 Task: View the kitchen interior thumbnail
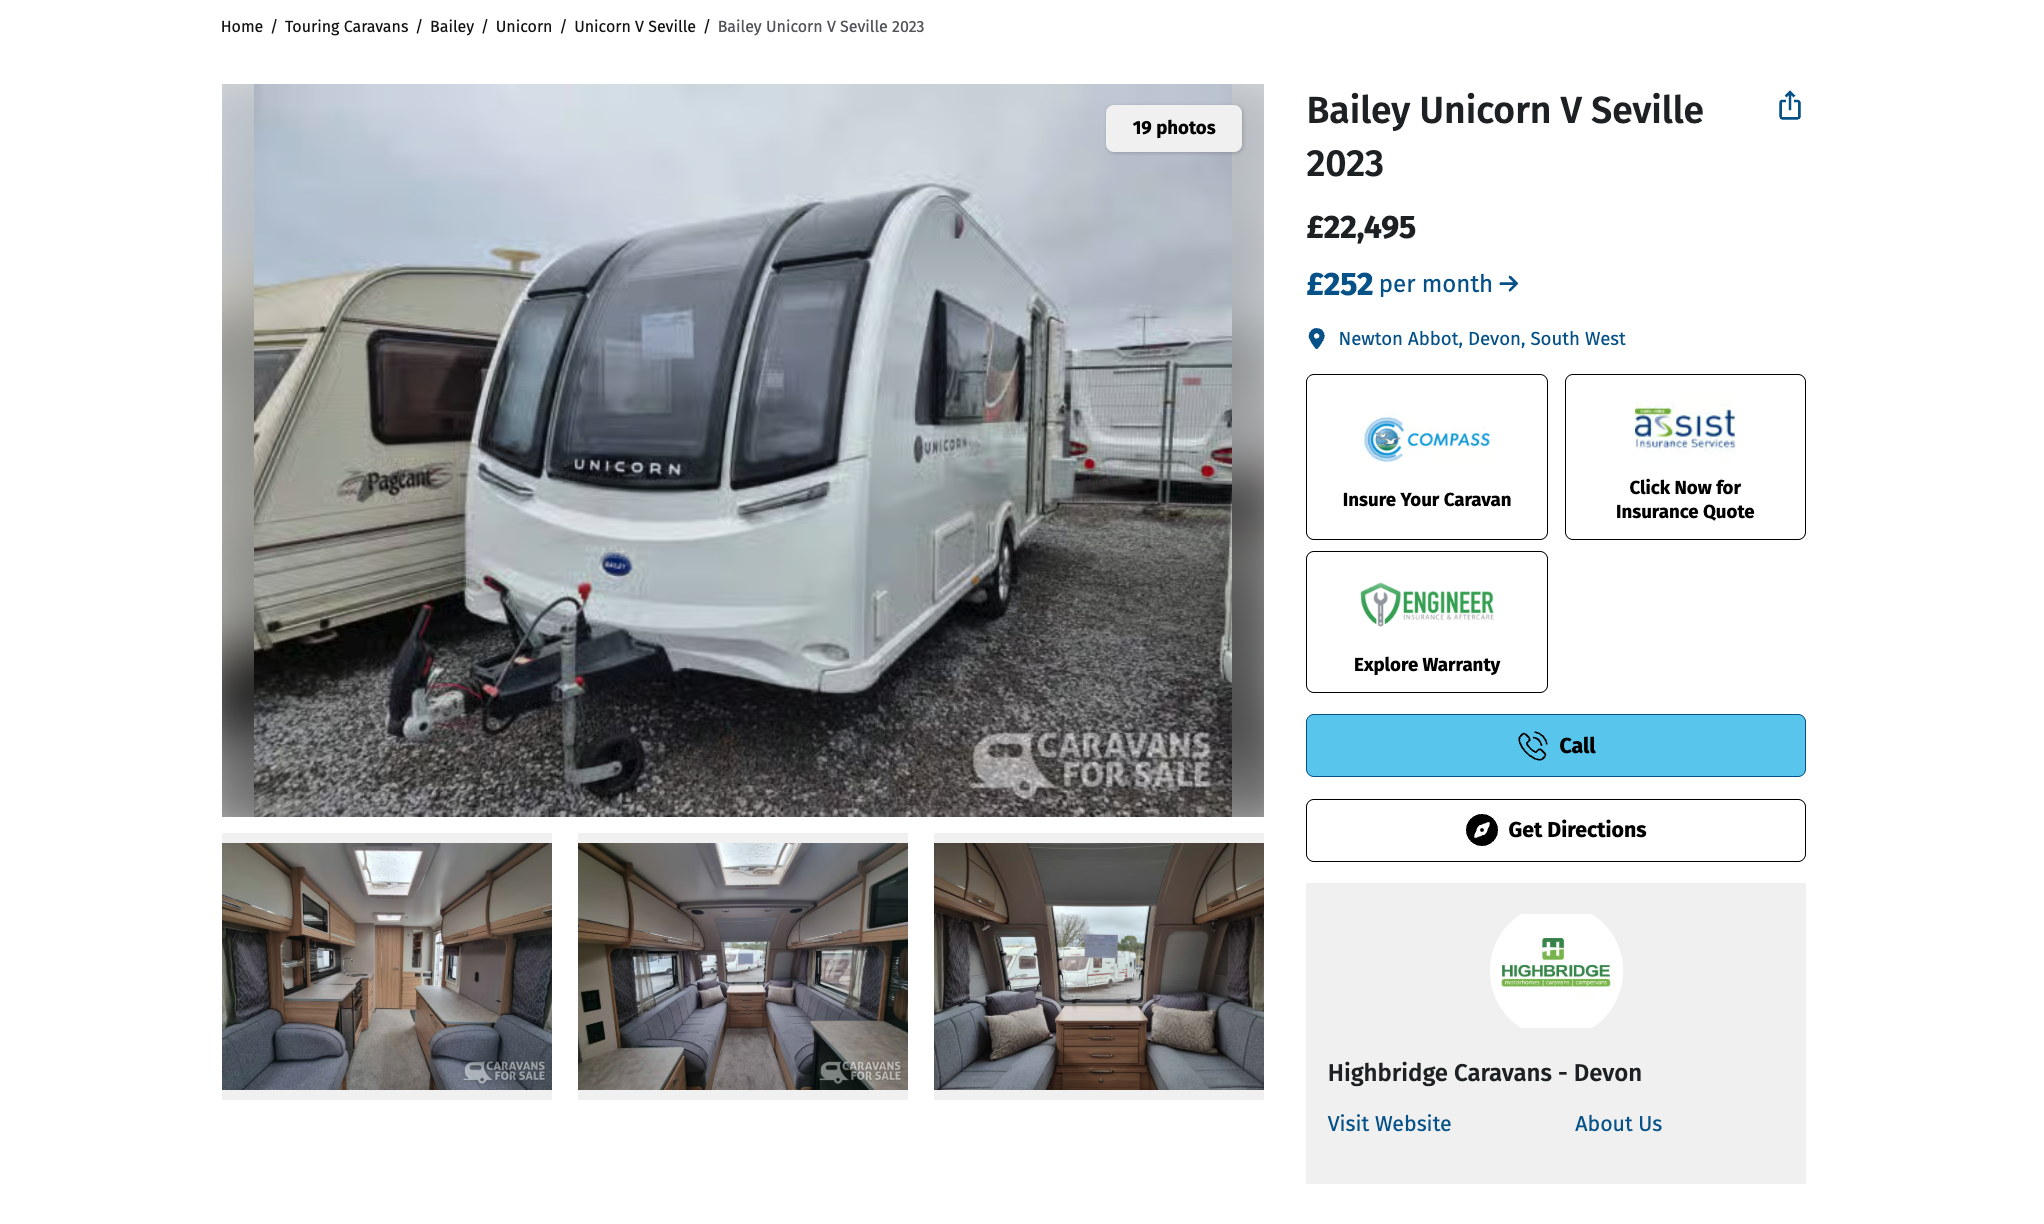387,966
